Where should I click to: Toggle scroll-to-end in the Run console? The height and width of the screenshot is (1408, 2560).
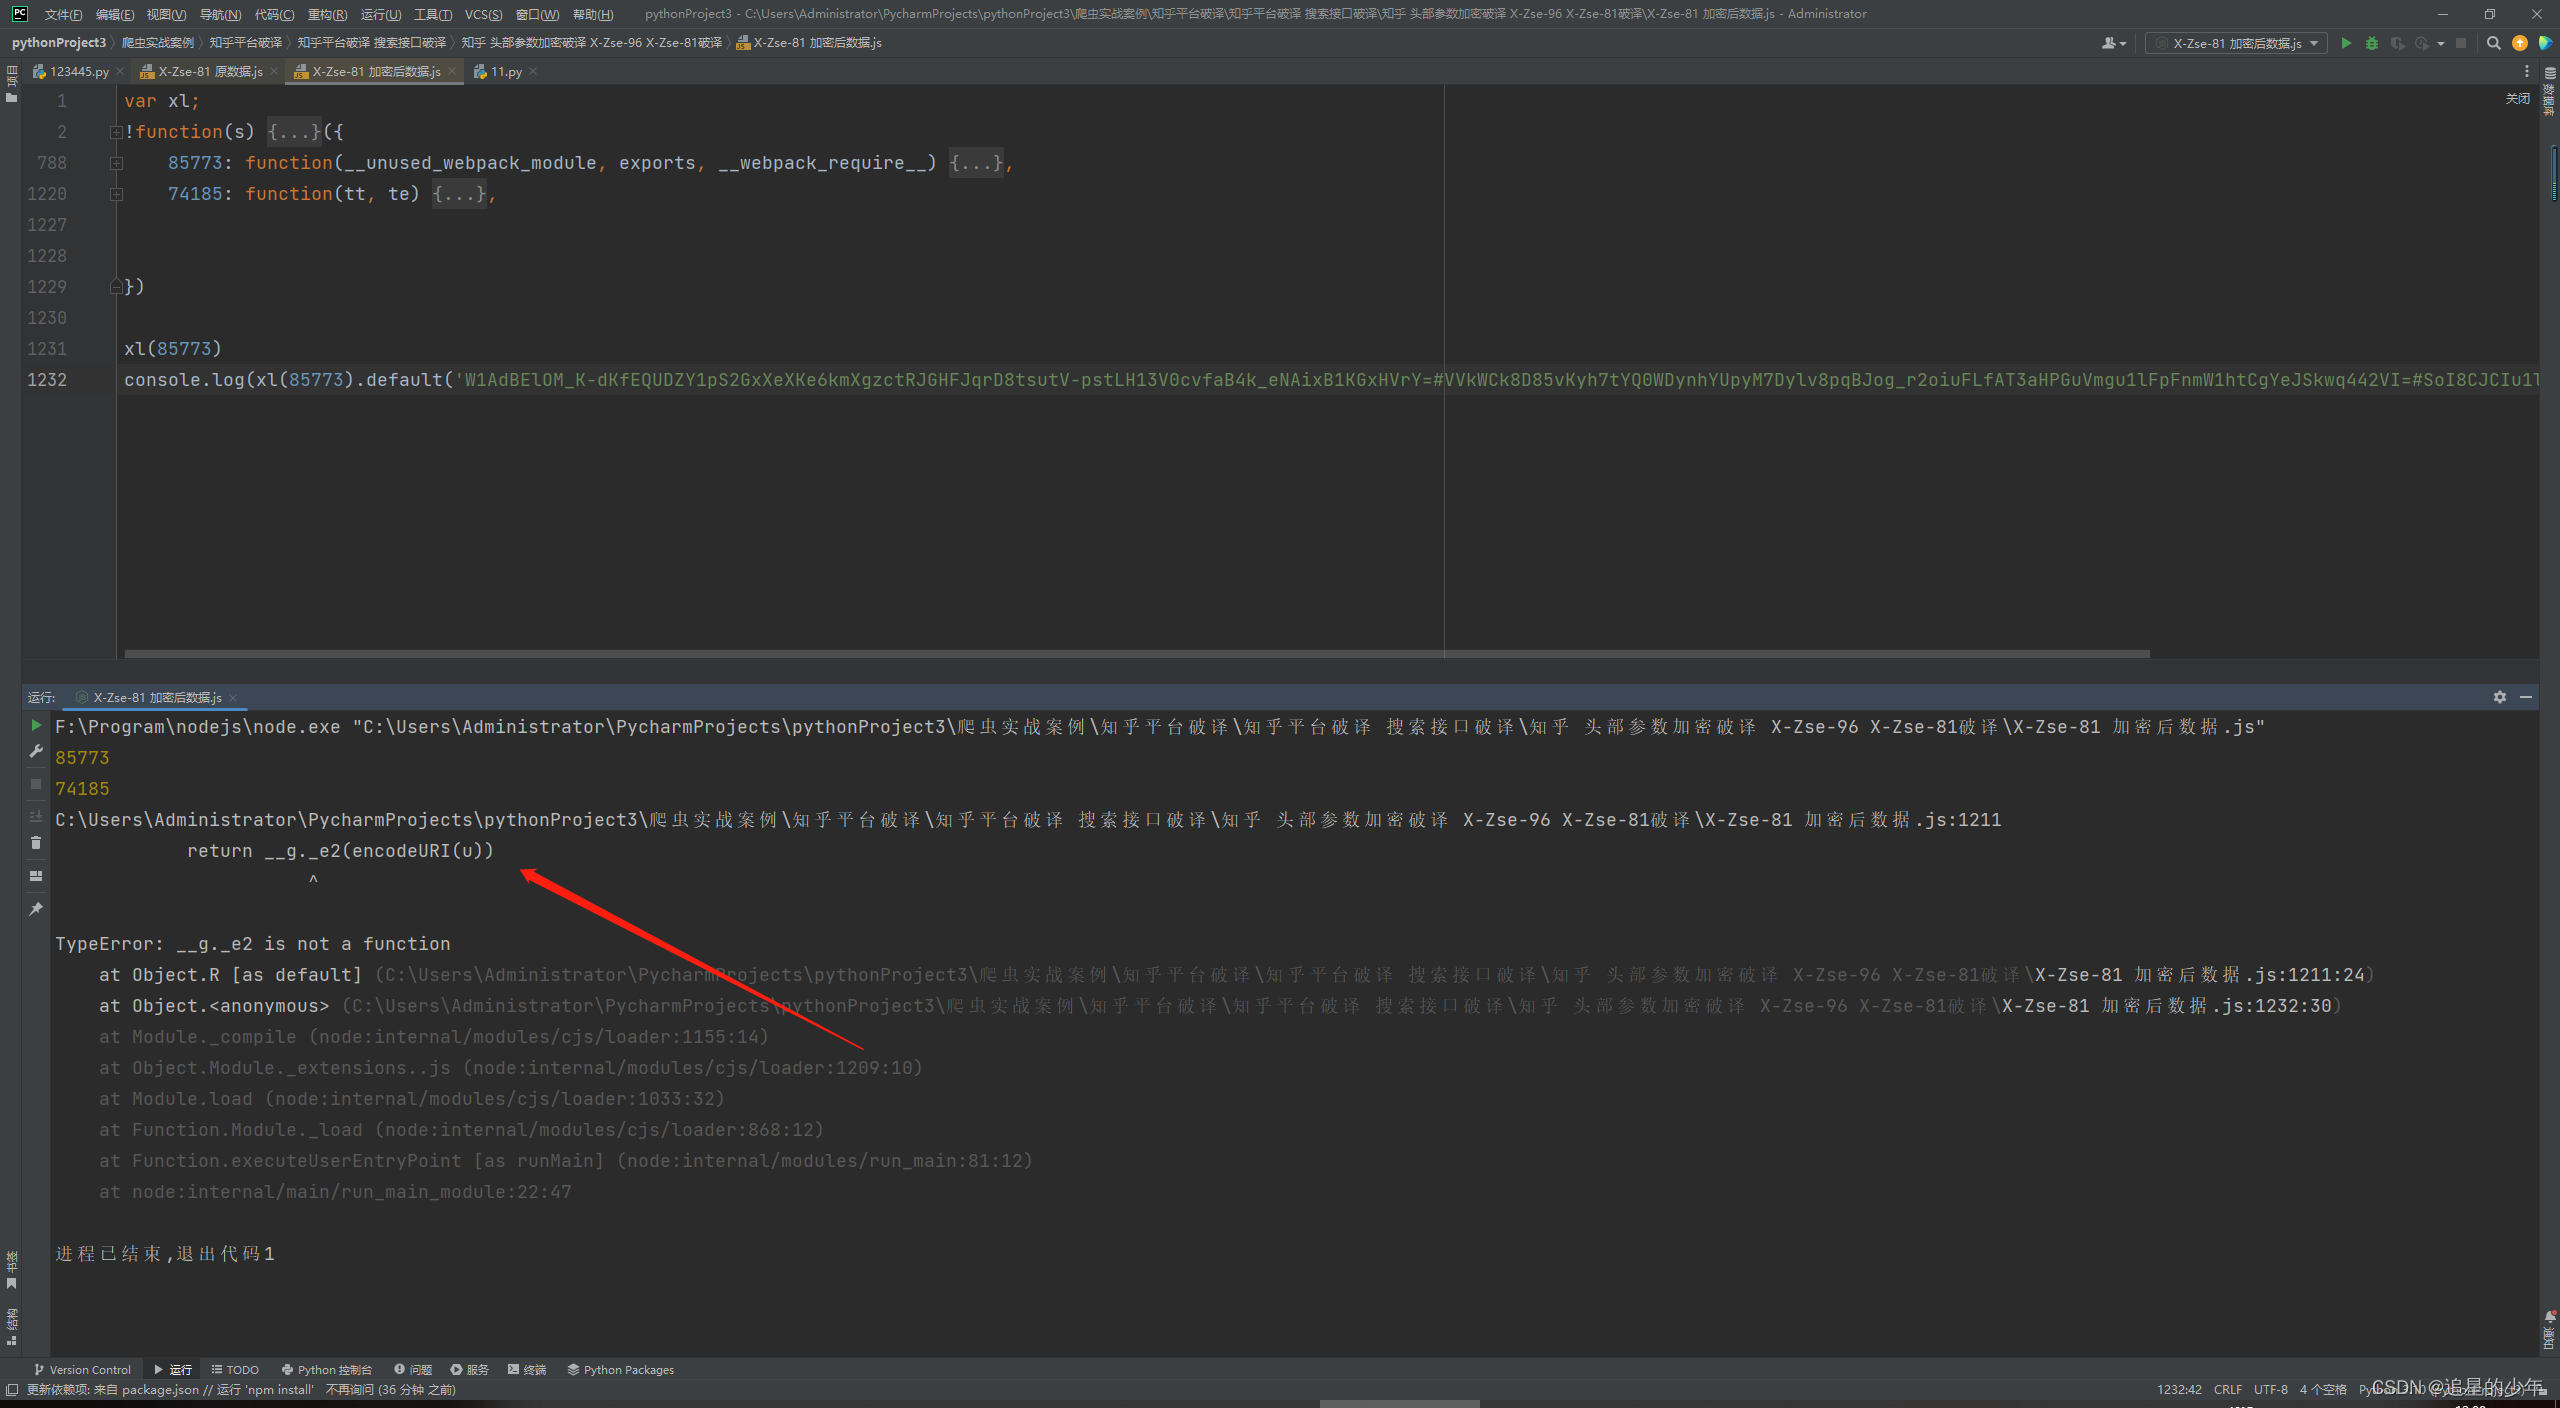coord(36,816)
